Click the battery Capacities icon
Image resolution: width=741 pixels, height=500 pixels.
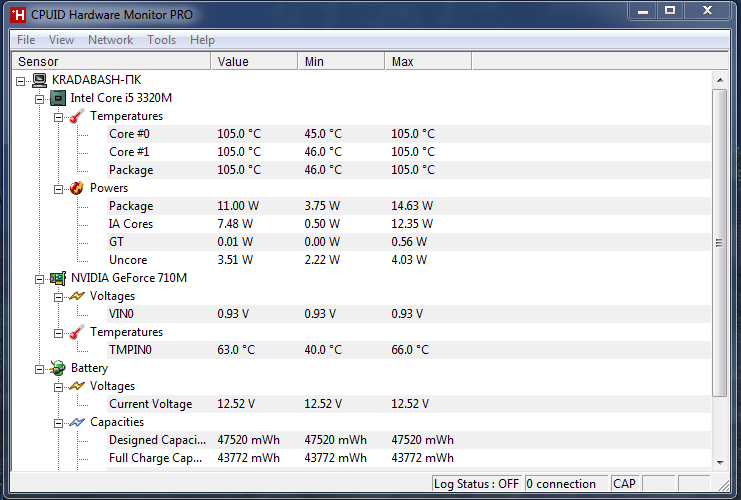(77, 422)
